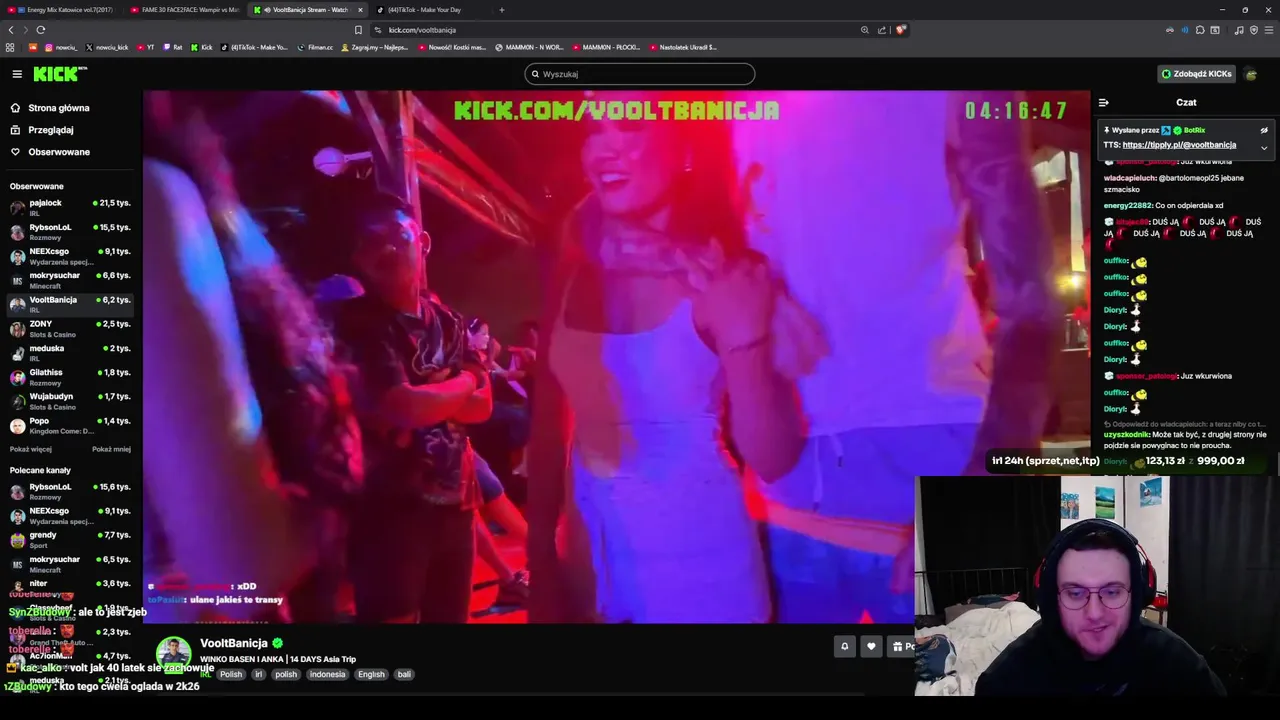Click the stream video player
Image resolution: width=1280 pixels, height=720 pixels.
pos(616,356)
